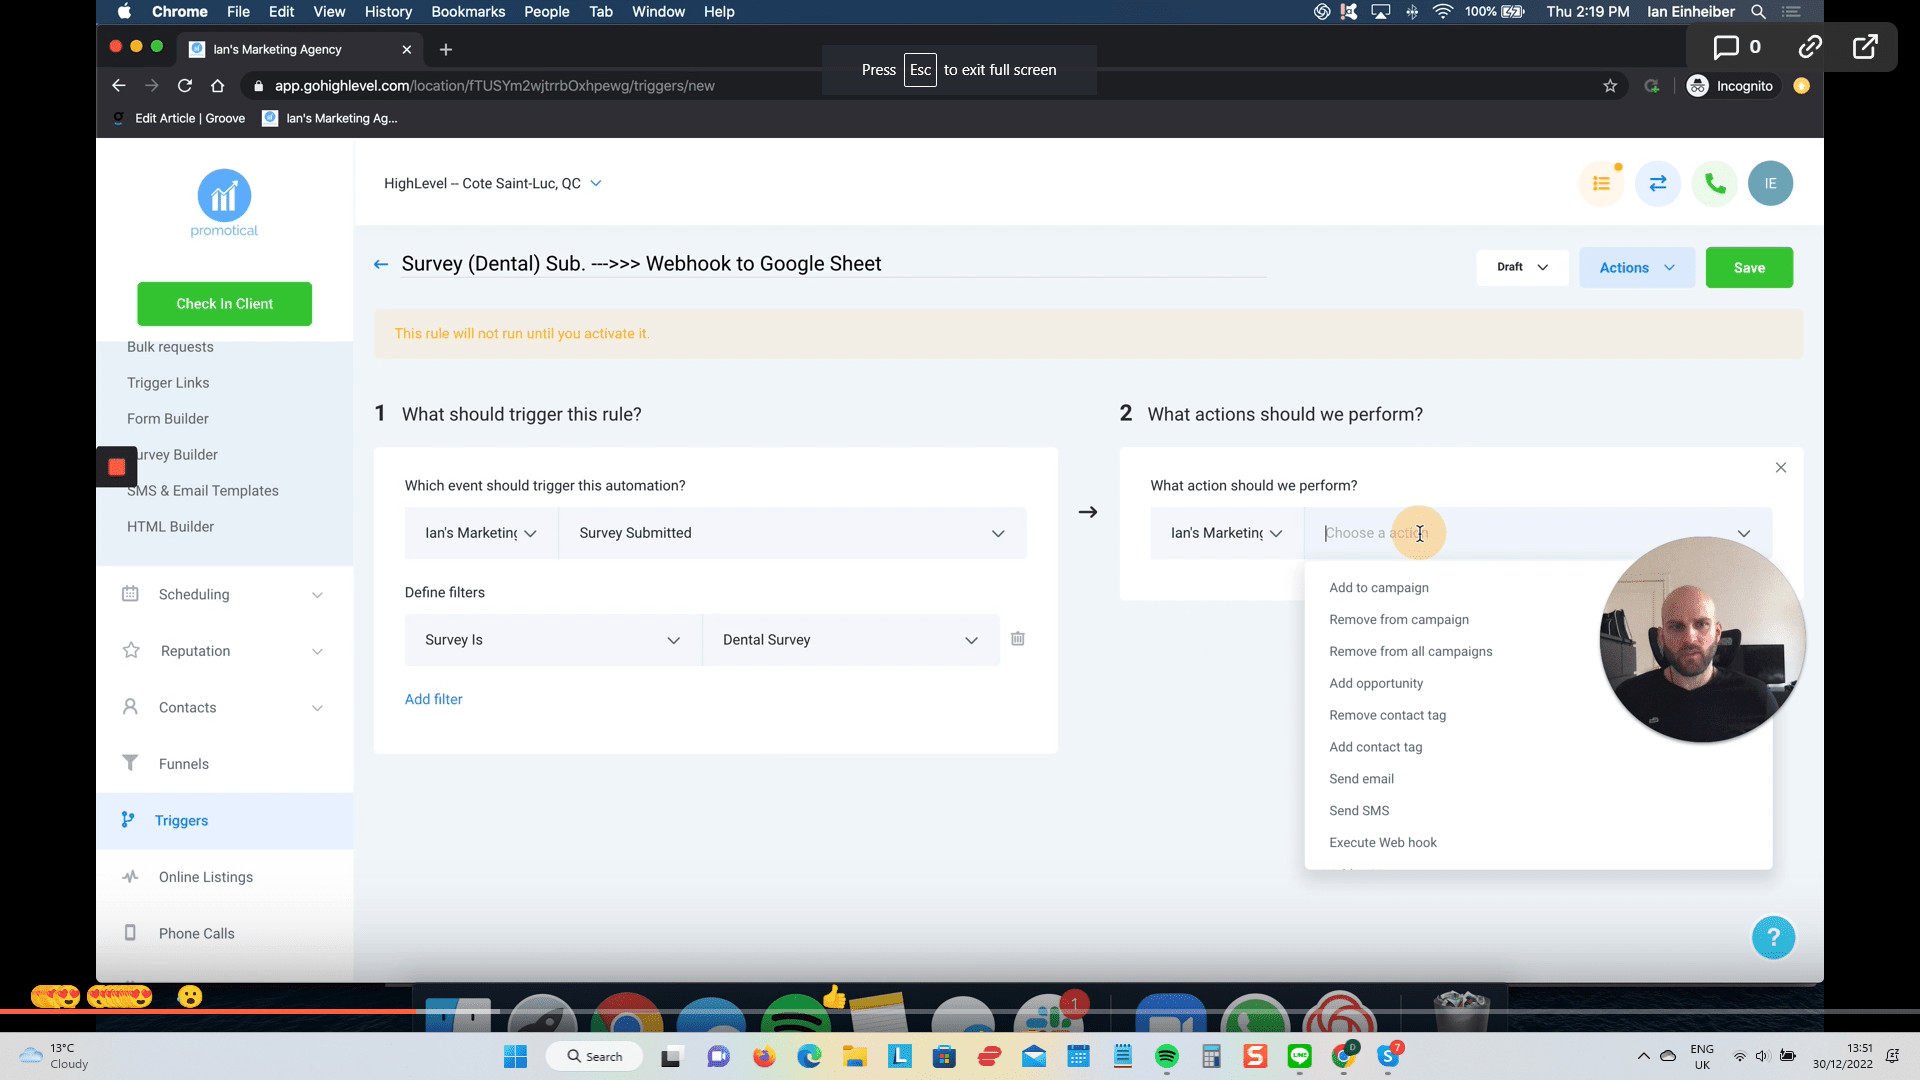Go back using Chrome's back arrow

(118, 86)
